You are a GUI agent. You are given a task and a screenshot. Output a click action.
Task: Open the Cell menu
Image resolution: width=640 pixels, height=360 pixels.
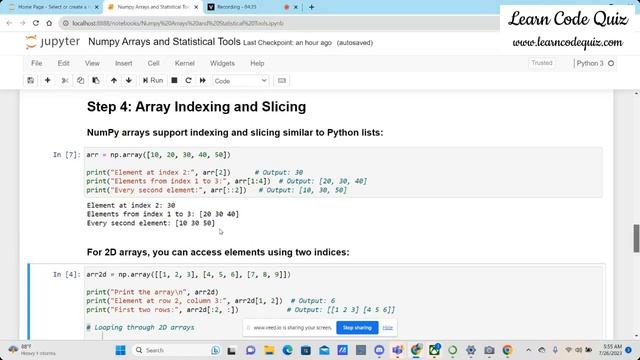[x=153, y=63]
